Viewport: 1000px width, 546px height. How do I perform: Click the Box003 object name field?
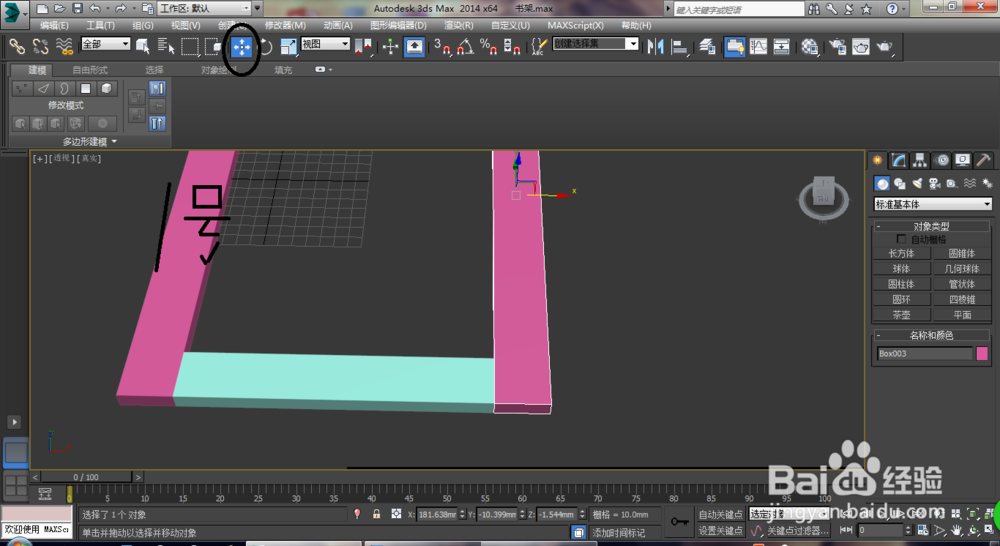(924, 353)
